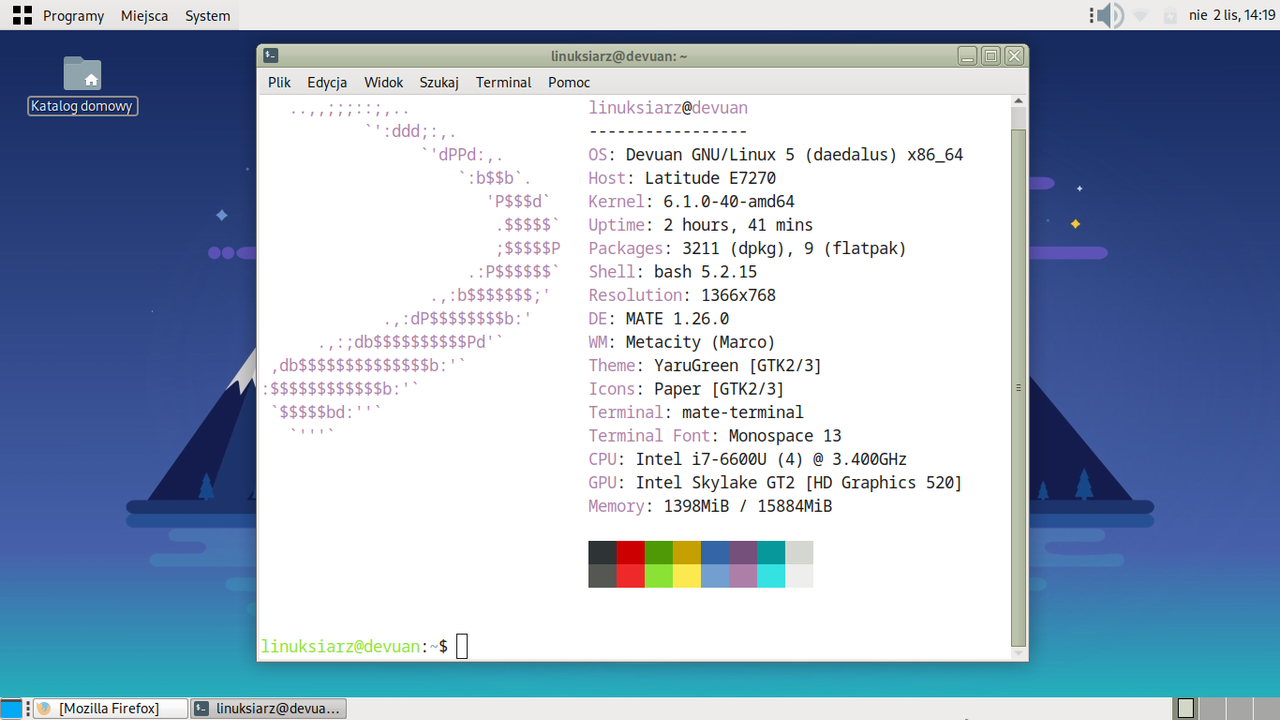Click the 'Terminal Font: Monospace 13' line
This screenshot has height=720, width=1280.
click(715, 435)
